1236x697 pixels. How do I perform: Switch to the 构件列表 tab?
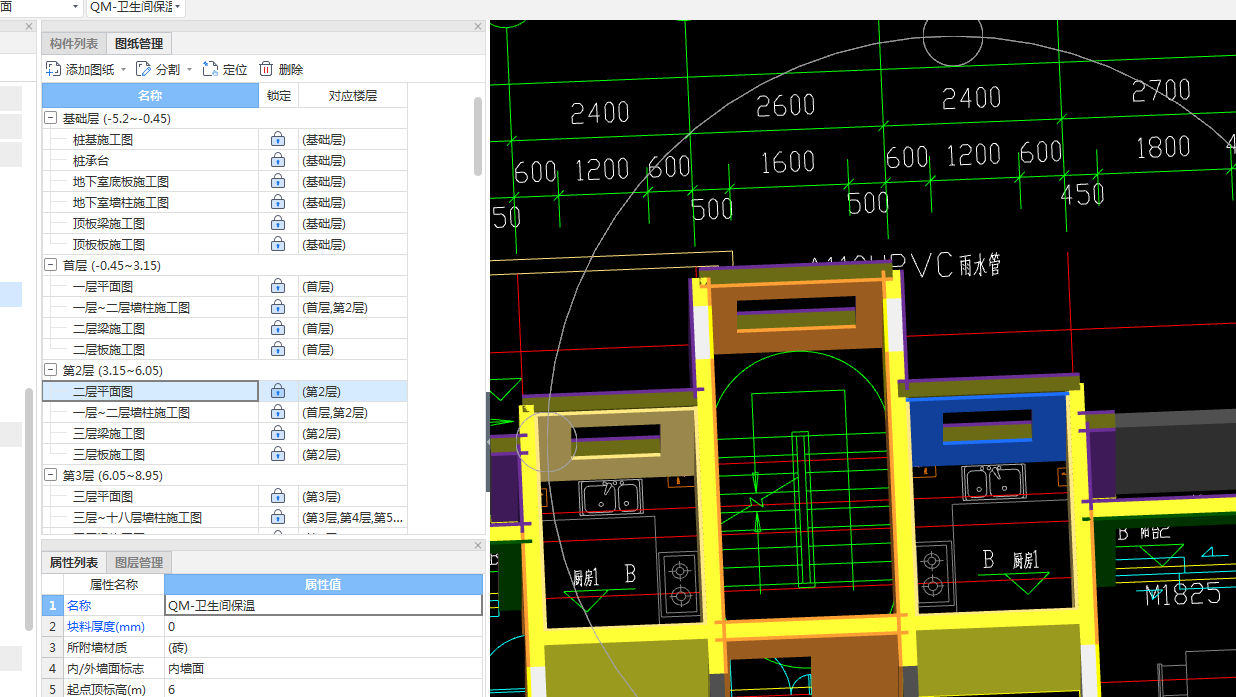(x=74, y=43)
